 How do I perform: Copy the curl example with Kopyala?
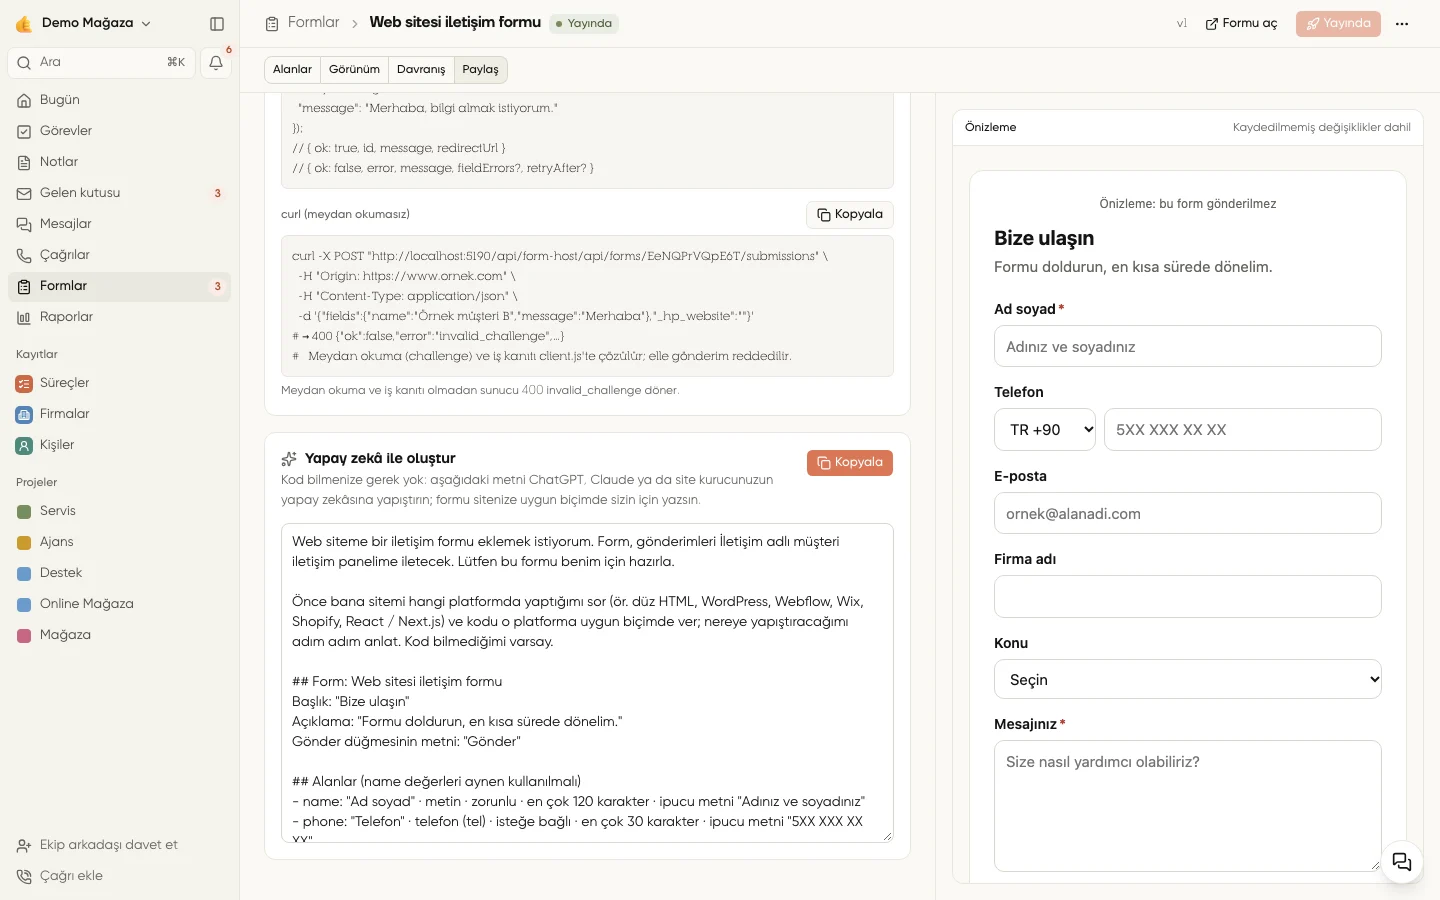click(850, 215)
